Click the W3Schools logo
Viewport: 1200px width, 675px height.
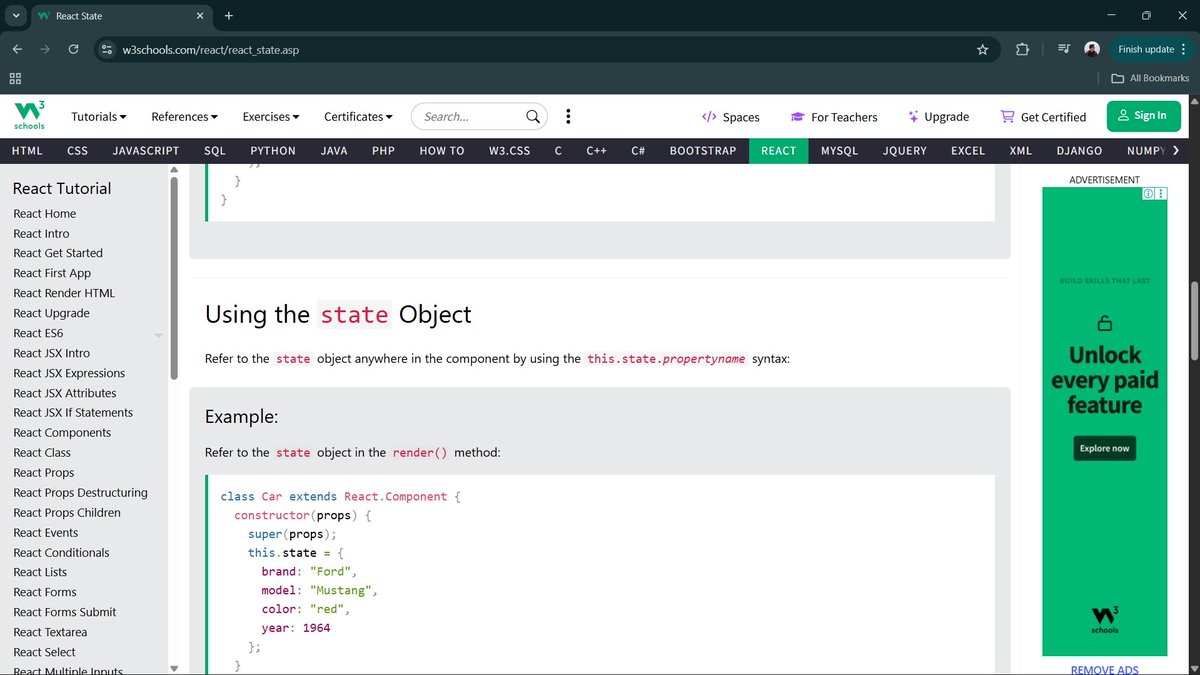pyautogui.click(x=29, y=116)
